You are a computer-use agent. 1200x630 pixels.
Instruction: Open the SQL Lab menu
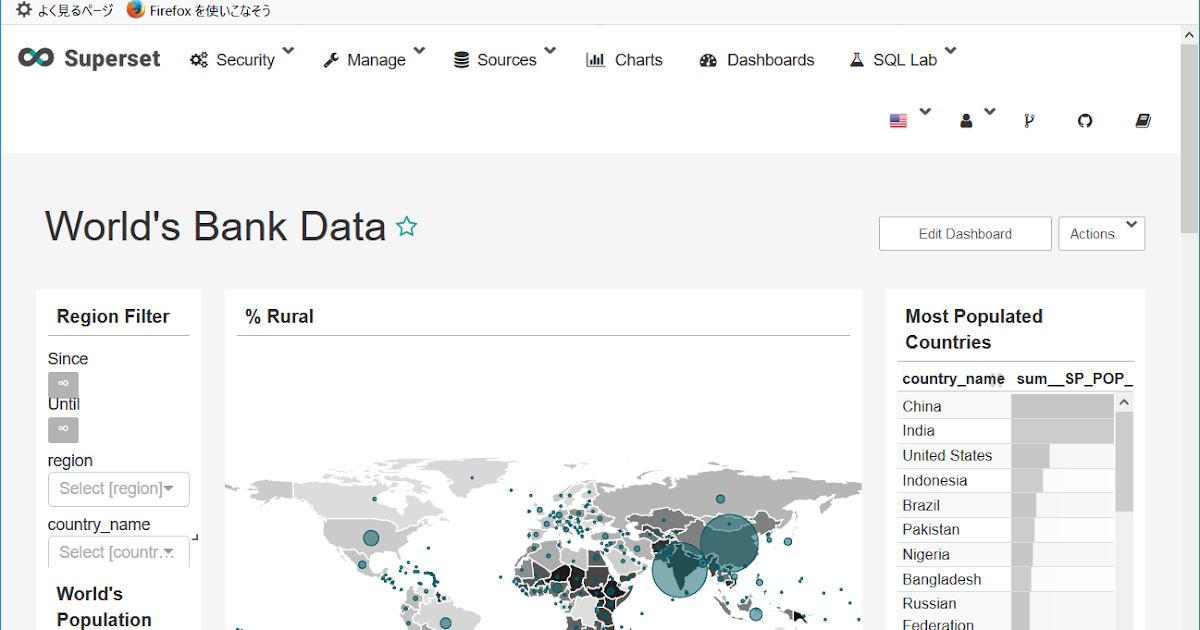click(903, 60)
